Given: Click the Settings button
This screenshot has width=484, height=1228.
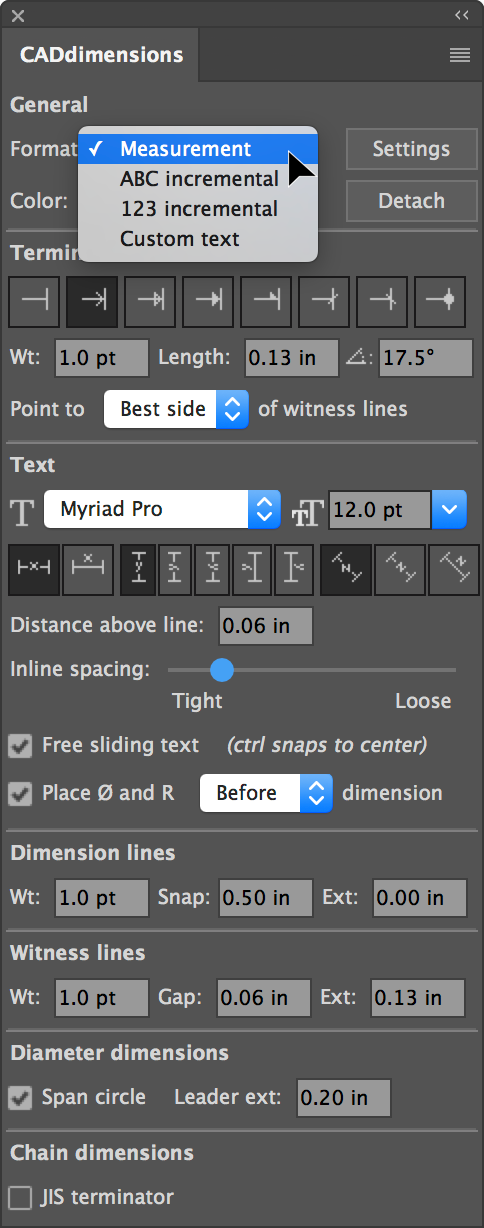Looking at the screenshot, I should coord(411,149).
